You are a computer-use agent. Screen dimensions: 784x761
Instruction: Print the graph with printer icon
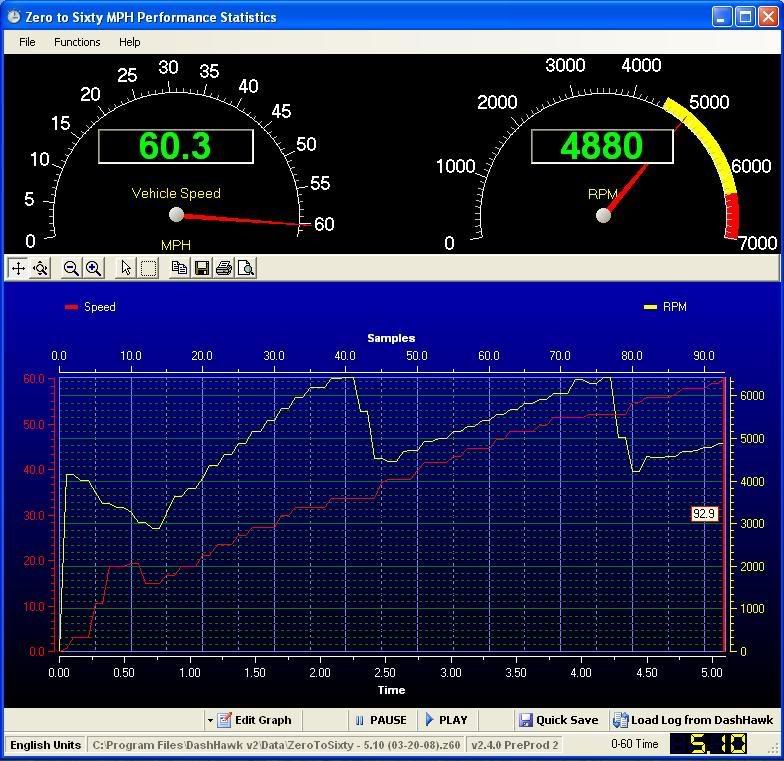224,268
